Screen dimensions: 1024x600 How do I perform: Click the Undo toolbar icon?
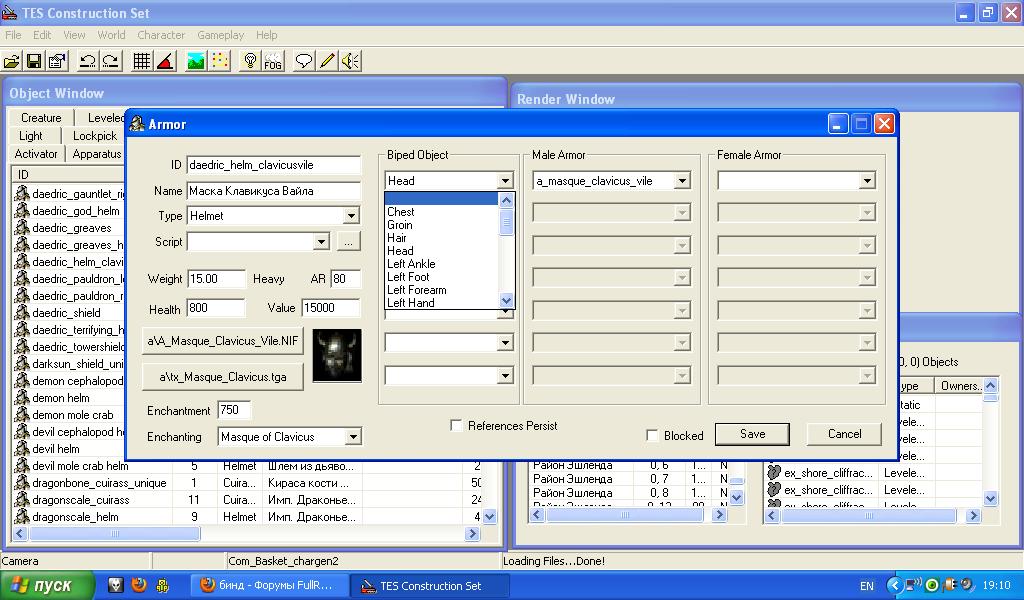point(87,61)
